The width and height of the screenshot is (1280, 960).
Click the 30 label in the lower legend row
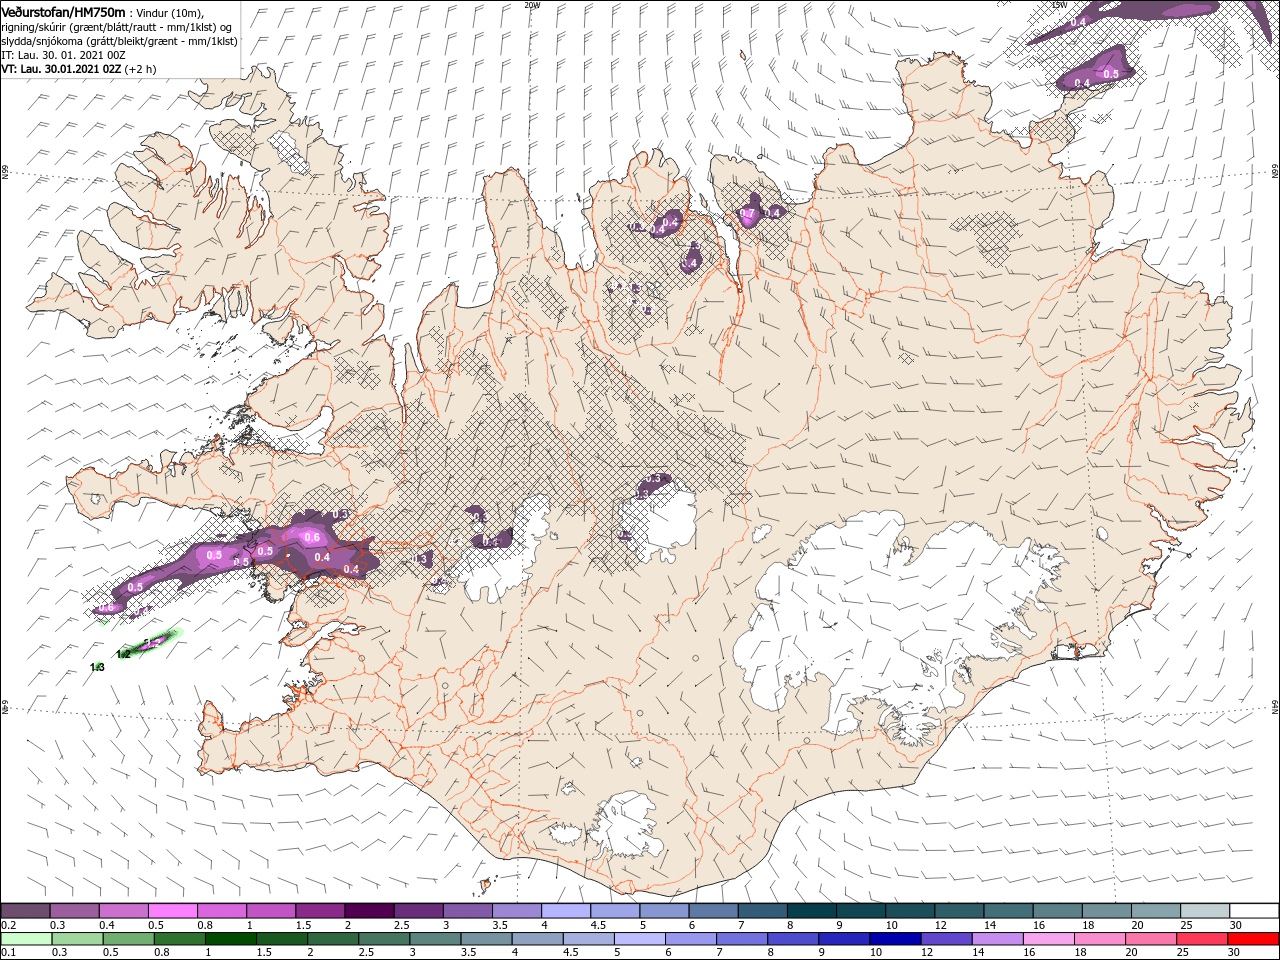click(1235, 953)
